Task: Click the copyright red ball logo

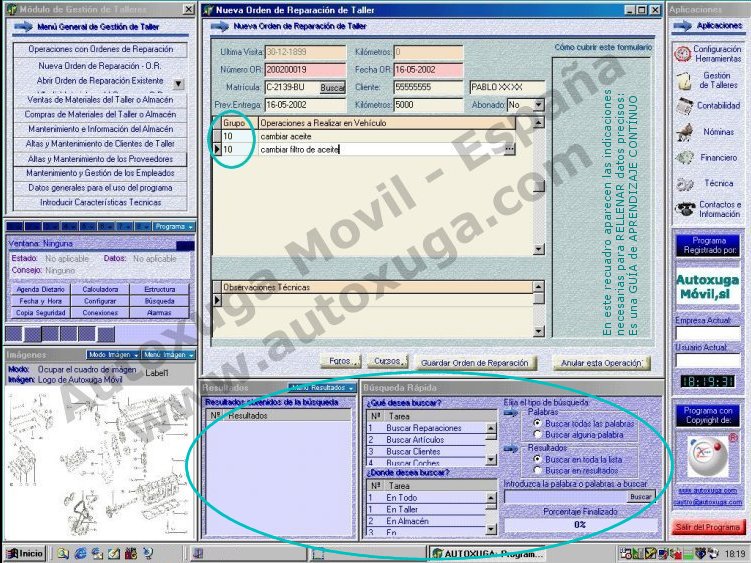Action: tap(707, 456)
